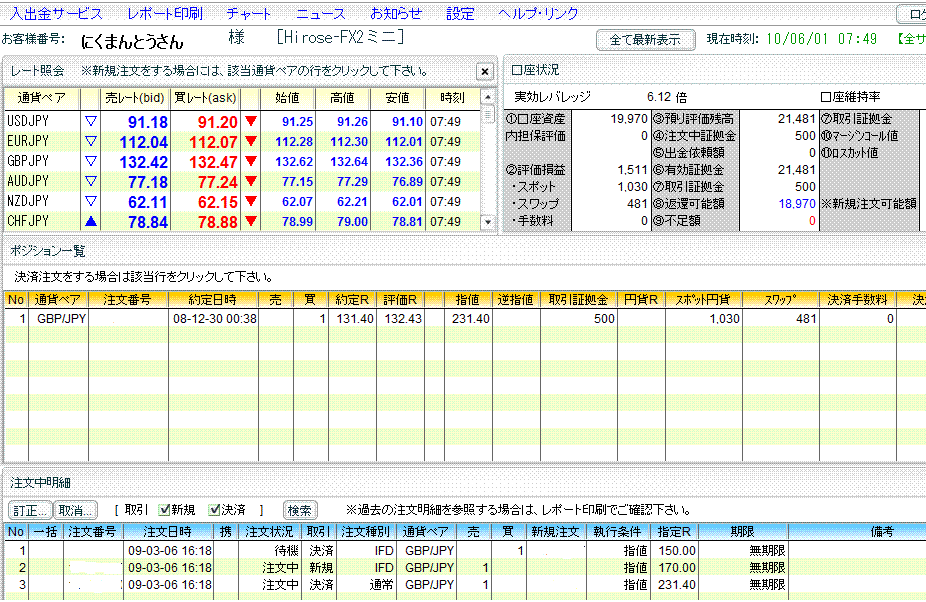Toggle the 新規 checkbox
The width and height of the screenshot is (926, 602).
click(x=165, y=510)
